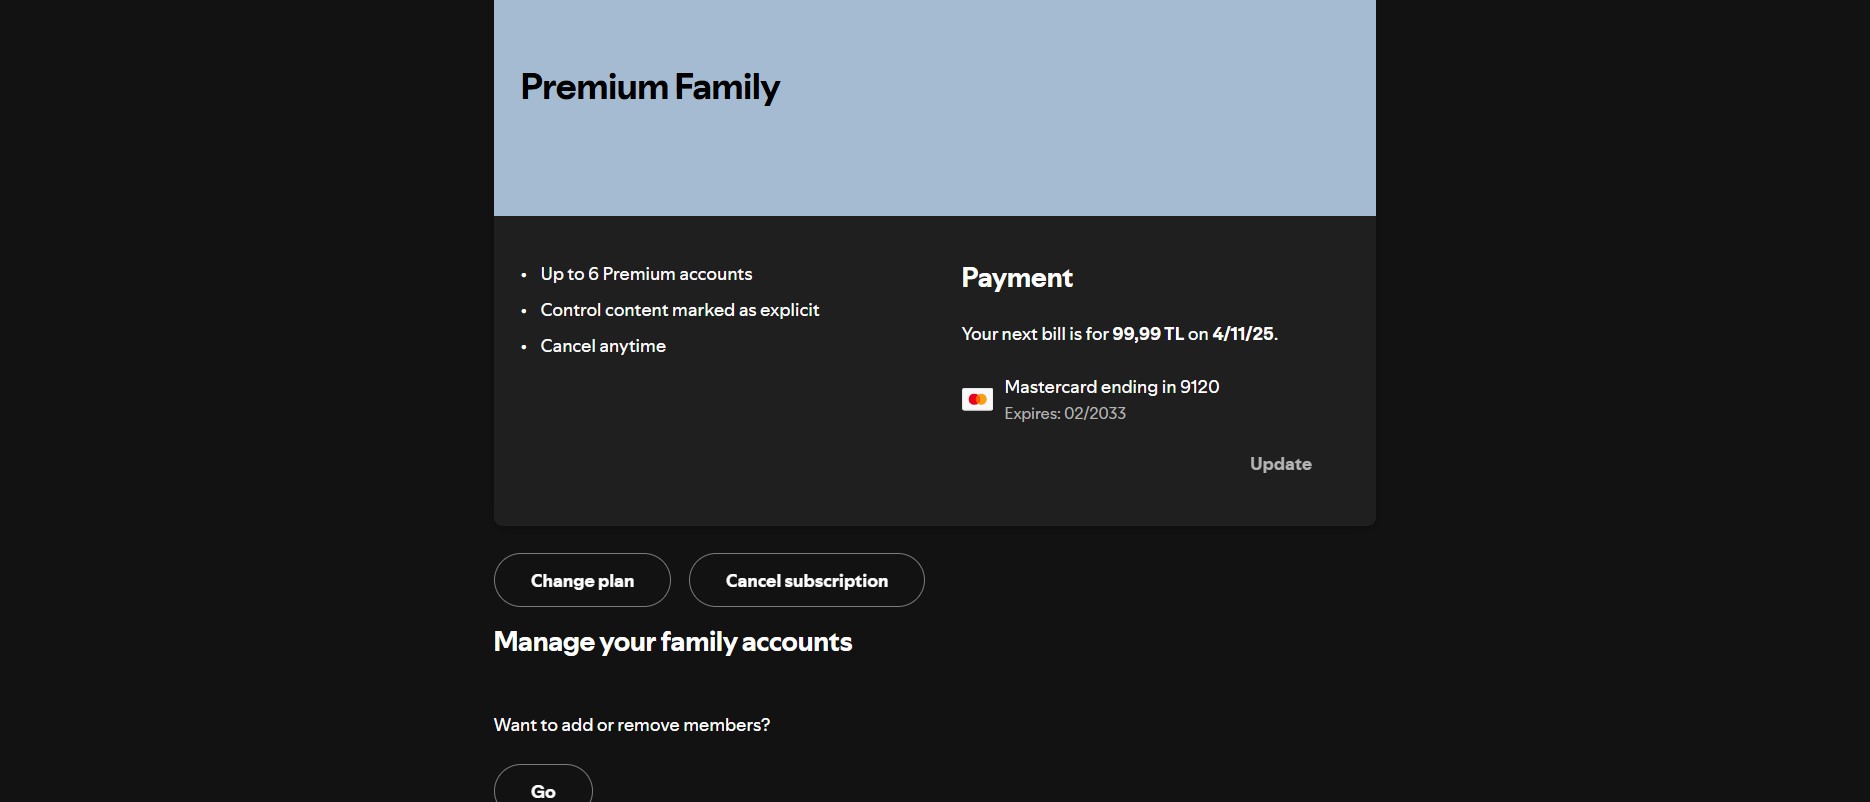Click the Mastercard ending in 9120 text

pos(1112,387)
